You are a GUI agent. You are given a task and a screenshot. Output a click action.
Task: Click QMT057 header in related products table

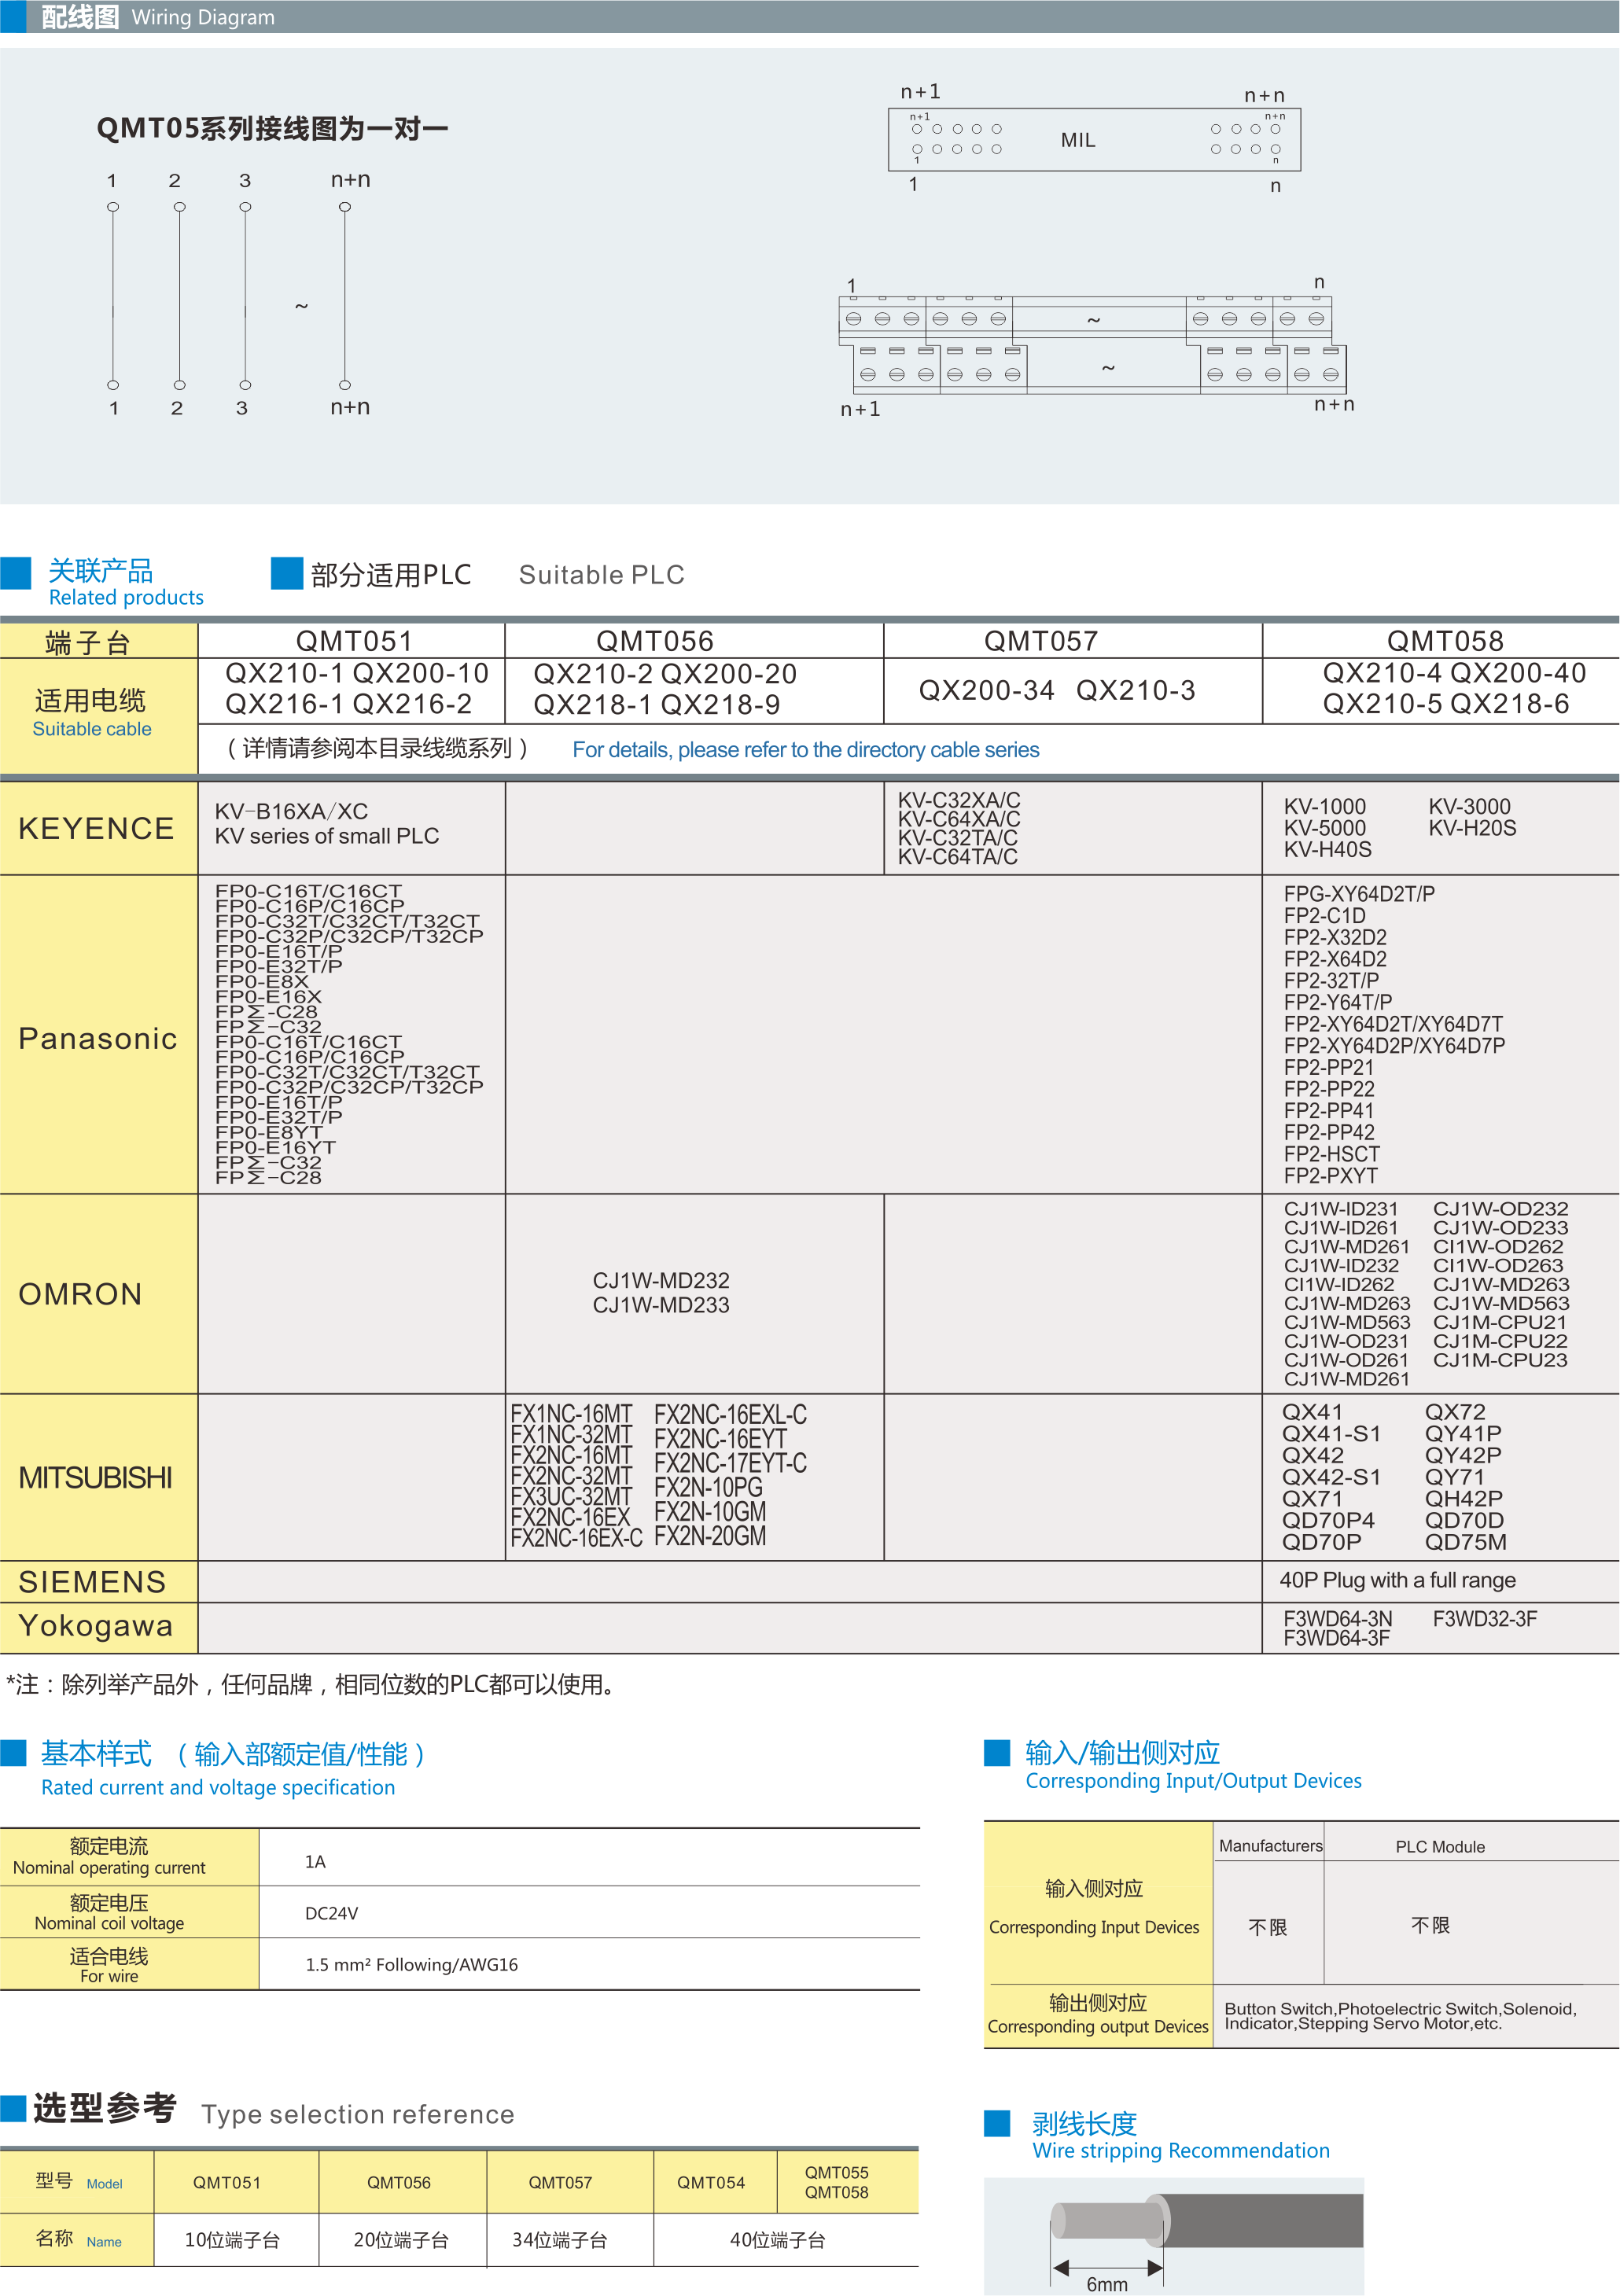pos(1041,641)
